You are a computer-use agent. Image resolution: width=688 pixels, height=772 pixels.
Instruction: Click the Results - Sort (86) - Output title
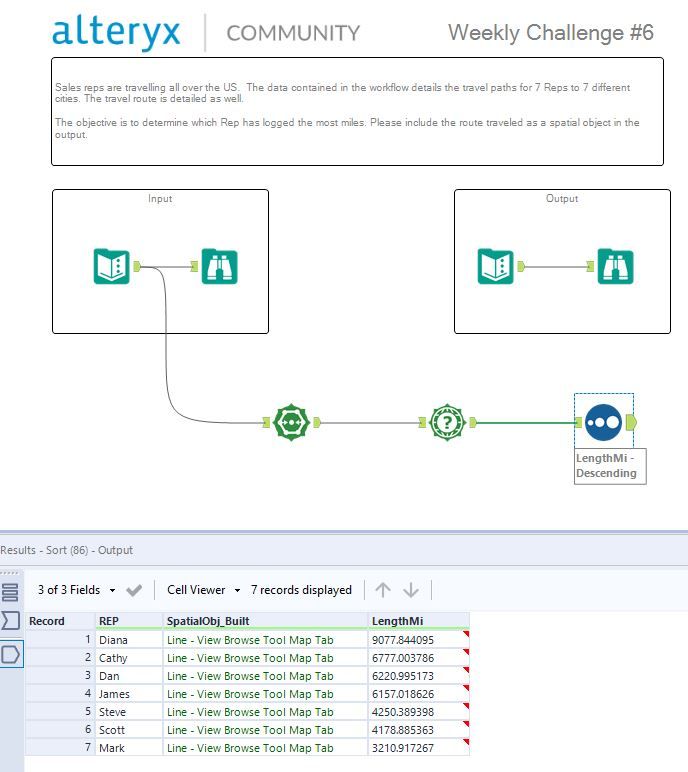point(66,550)
